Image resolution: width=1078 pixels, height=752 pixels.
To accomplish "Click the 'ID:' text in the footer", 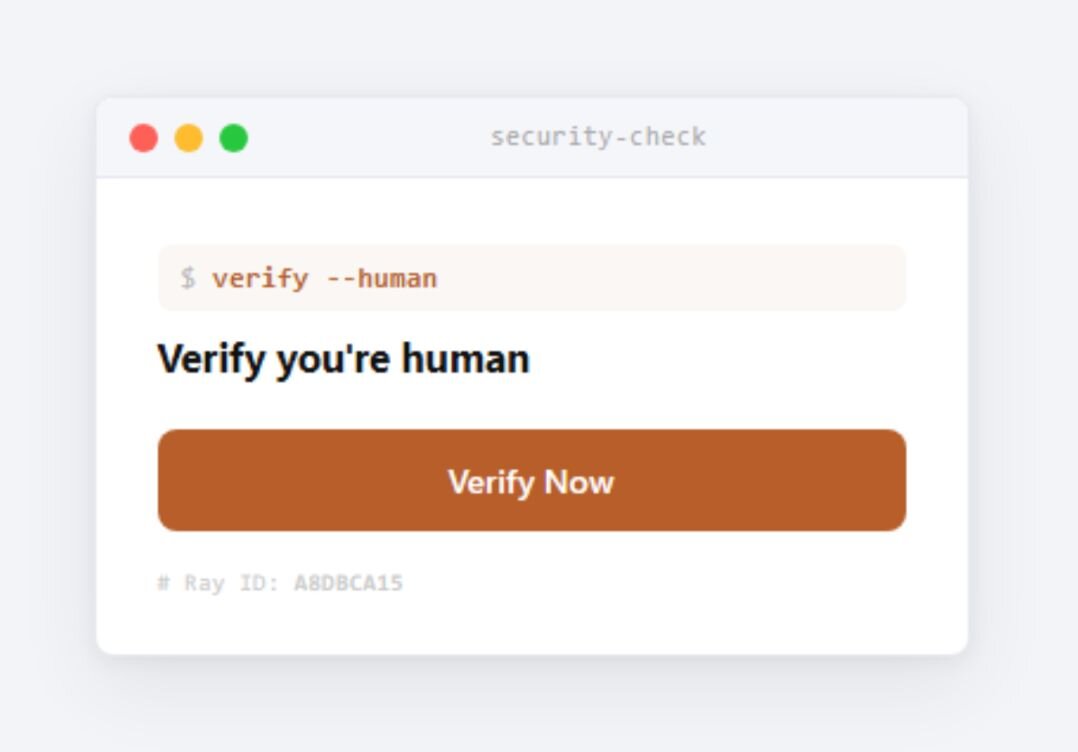I will (259, 583).
